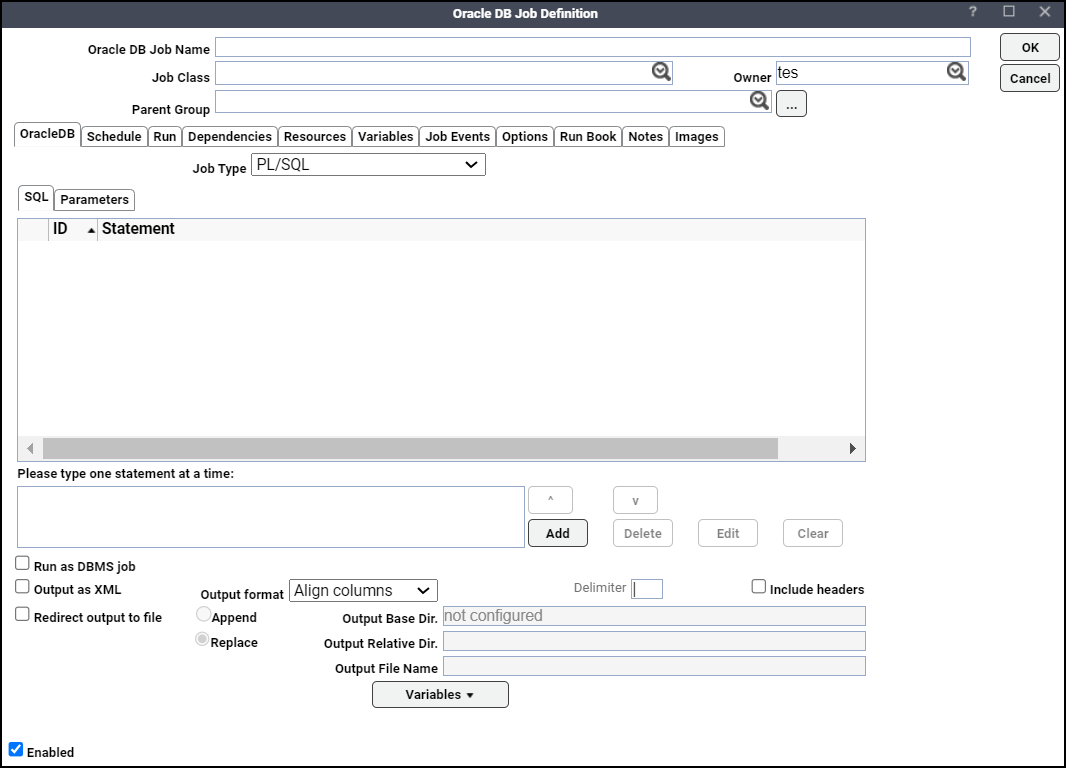Viewport: 1066px width, 768px height.
Task: Maximize the Oracle DB Job Definition window
Action: click(x=1009, y=12)
